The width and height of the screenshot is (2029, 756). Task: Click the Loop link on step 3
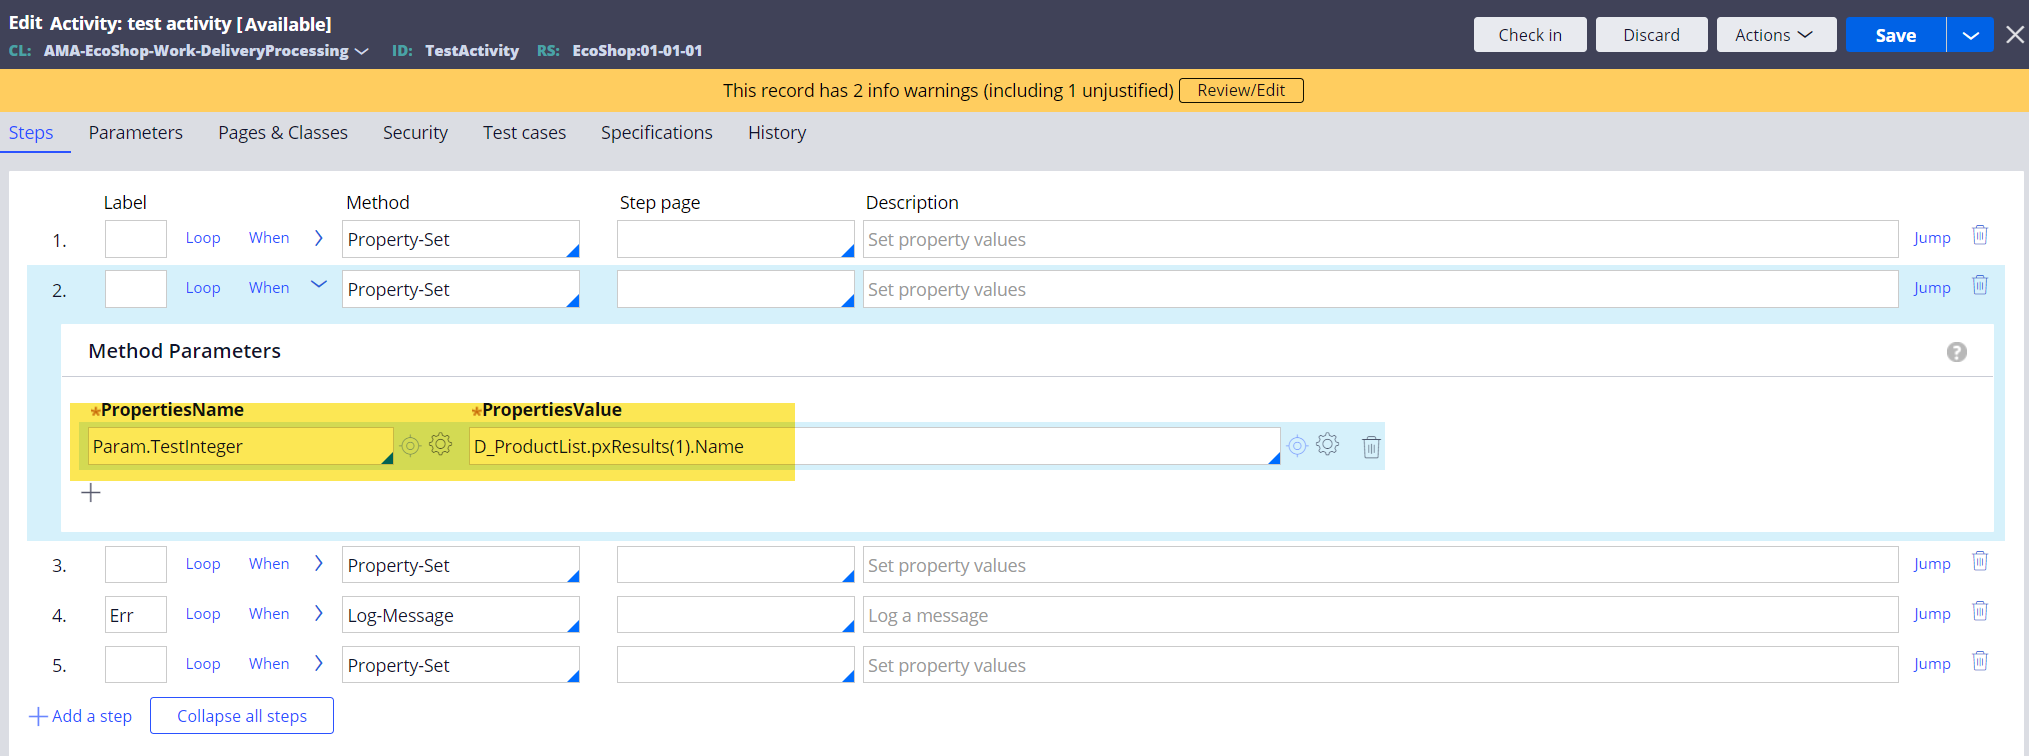203,564
